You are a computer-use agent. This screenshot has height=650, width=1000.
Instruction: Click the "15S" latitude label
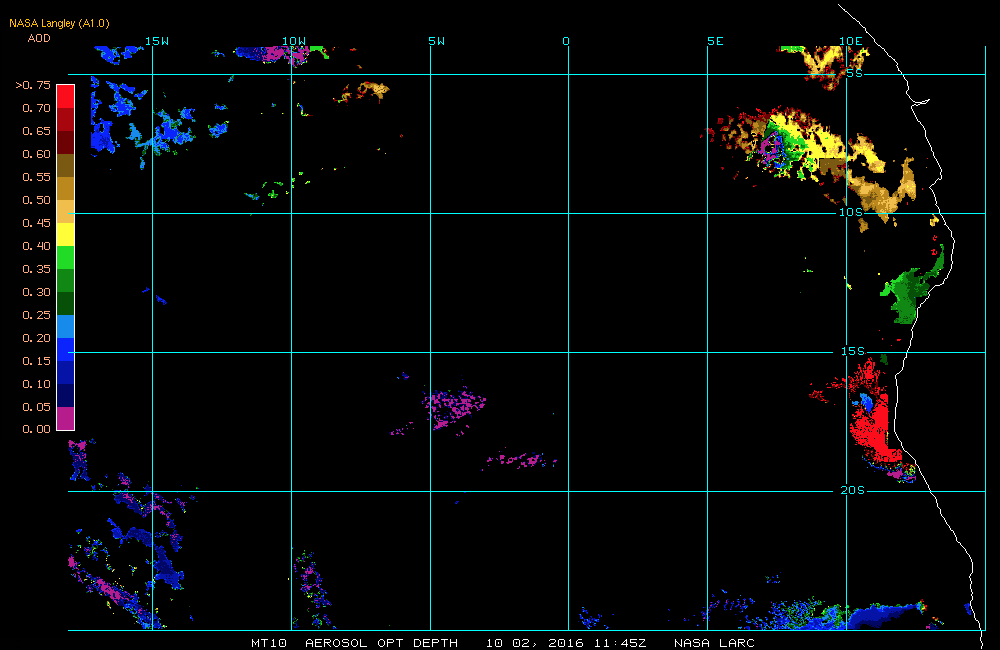[853, 351]
